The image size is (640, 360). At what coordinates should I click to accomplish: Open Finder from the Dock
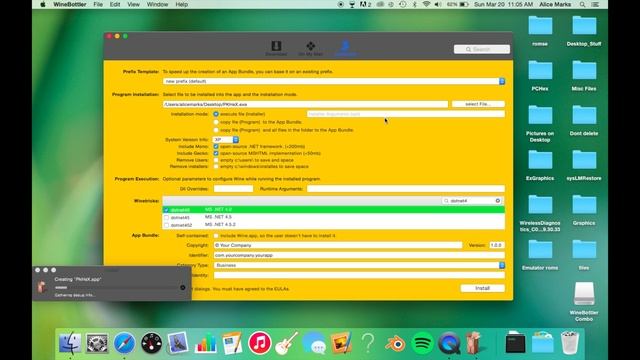click(x=70, y=343)
